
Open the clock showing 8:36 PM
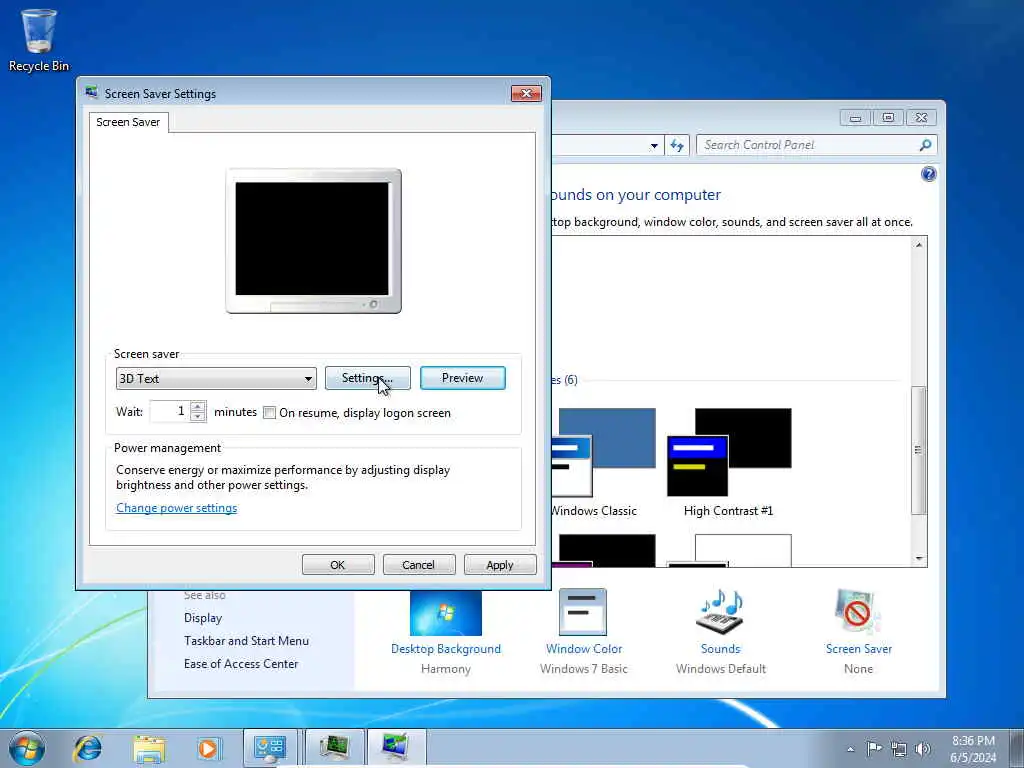coord(973,749)
